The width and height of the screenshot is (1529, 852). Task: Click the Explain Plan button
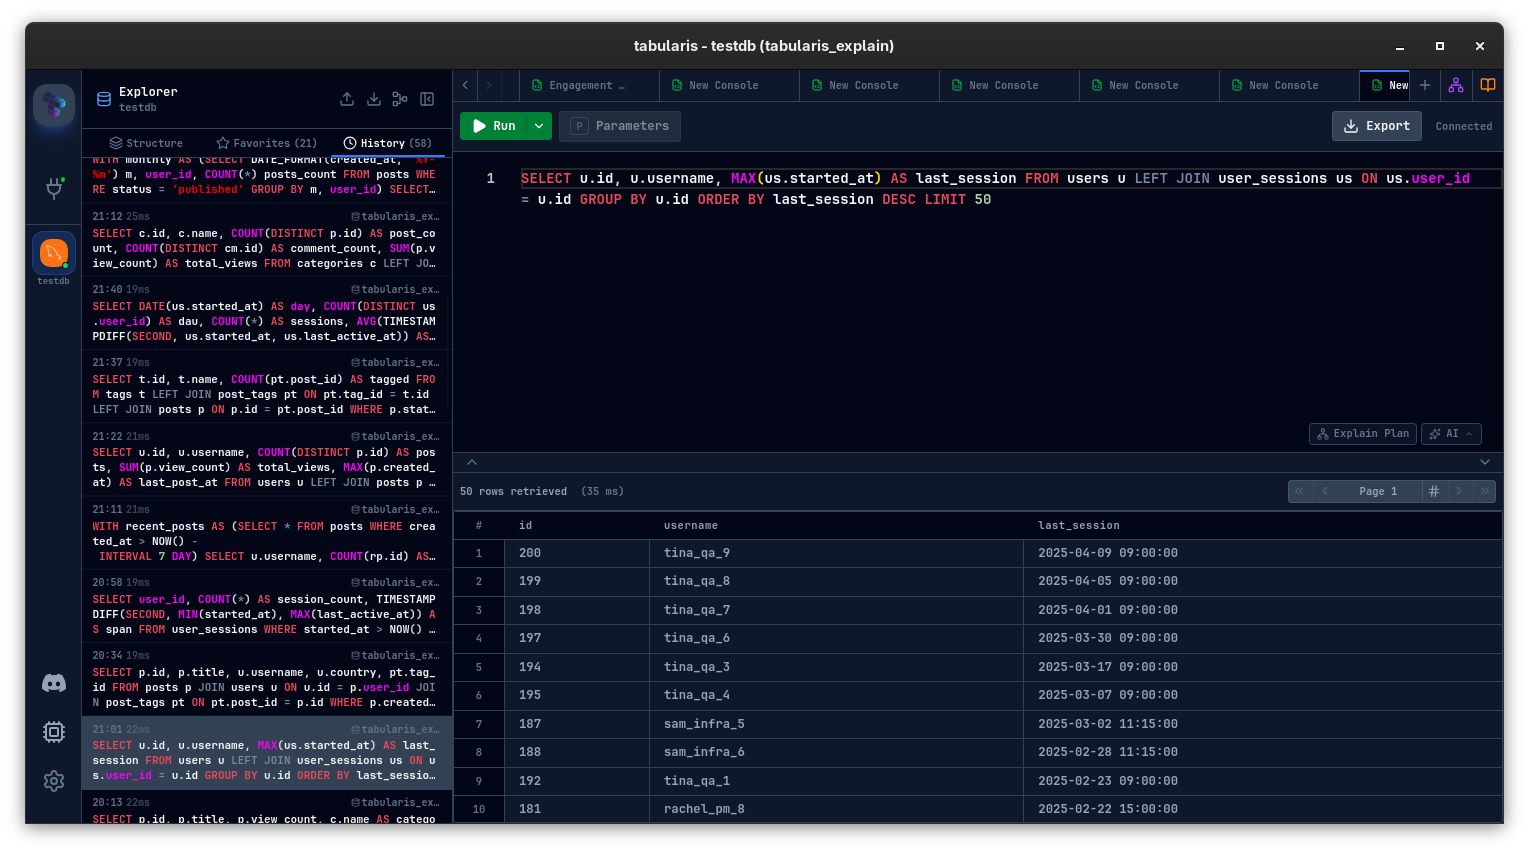(x=1362, y=434)
